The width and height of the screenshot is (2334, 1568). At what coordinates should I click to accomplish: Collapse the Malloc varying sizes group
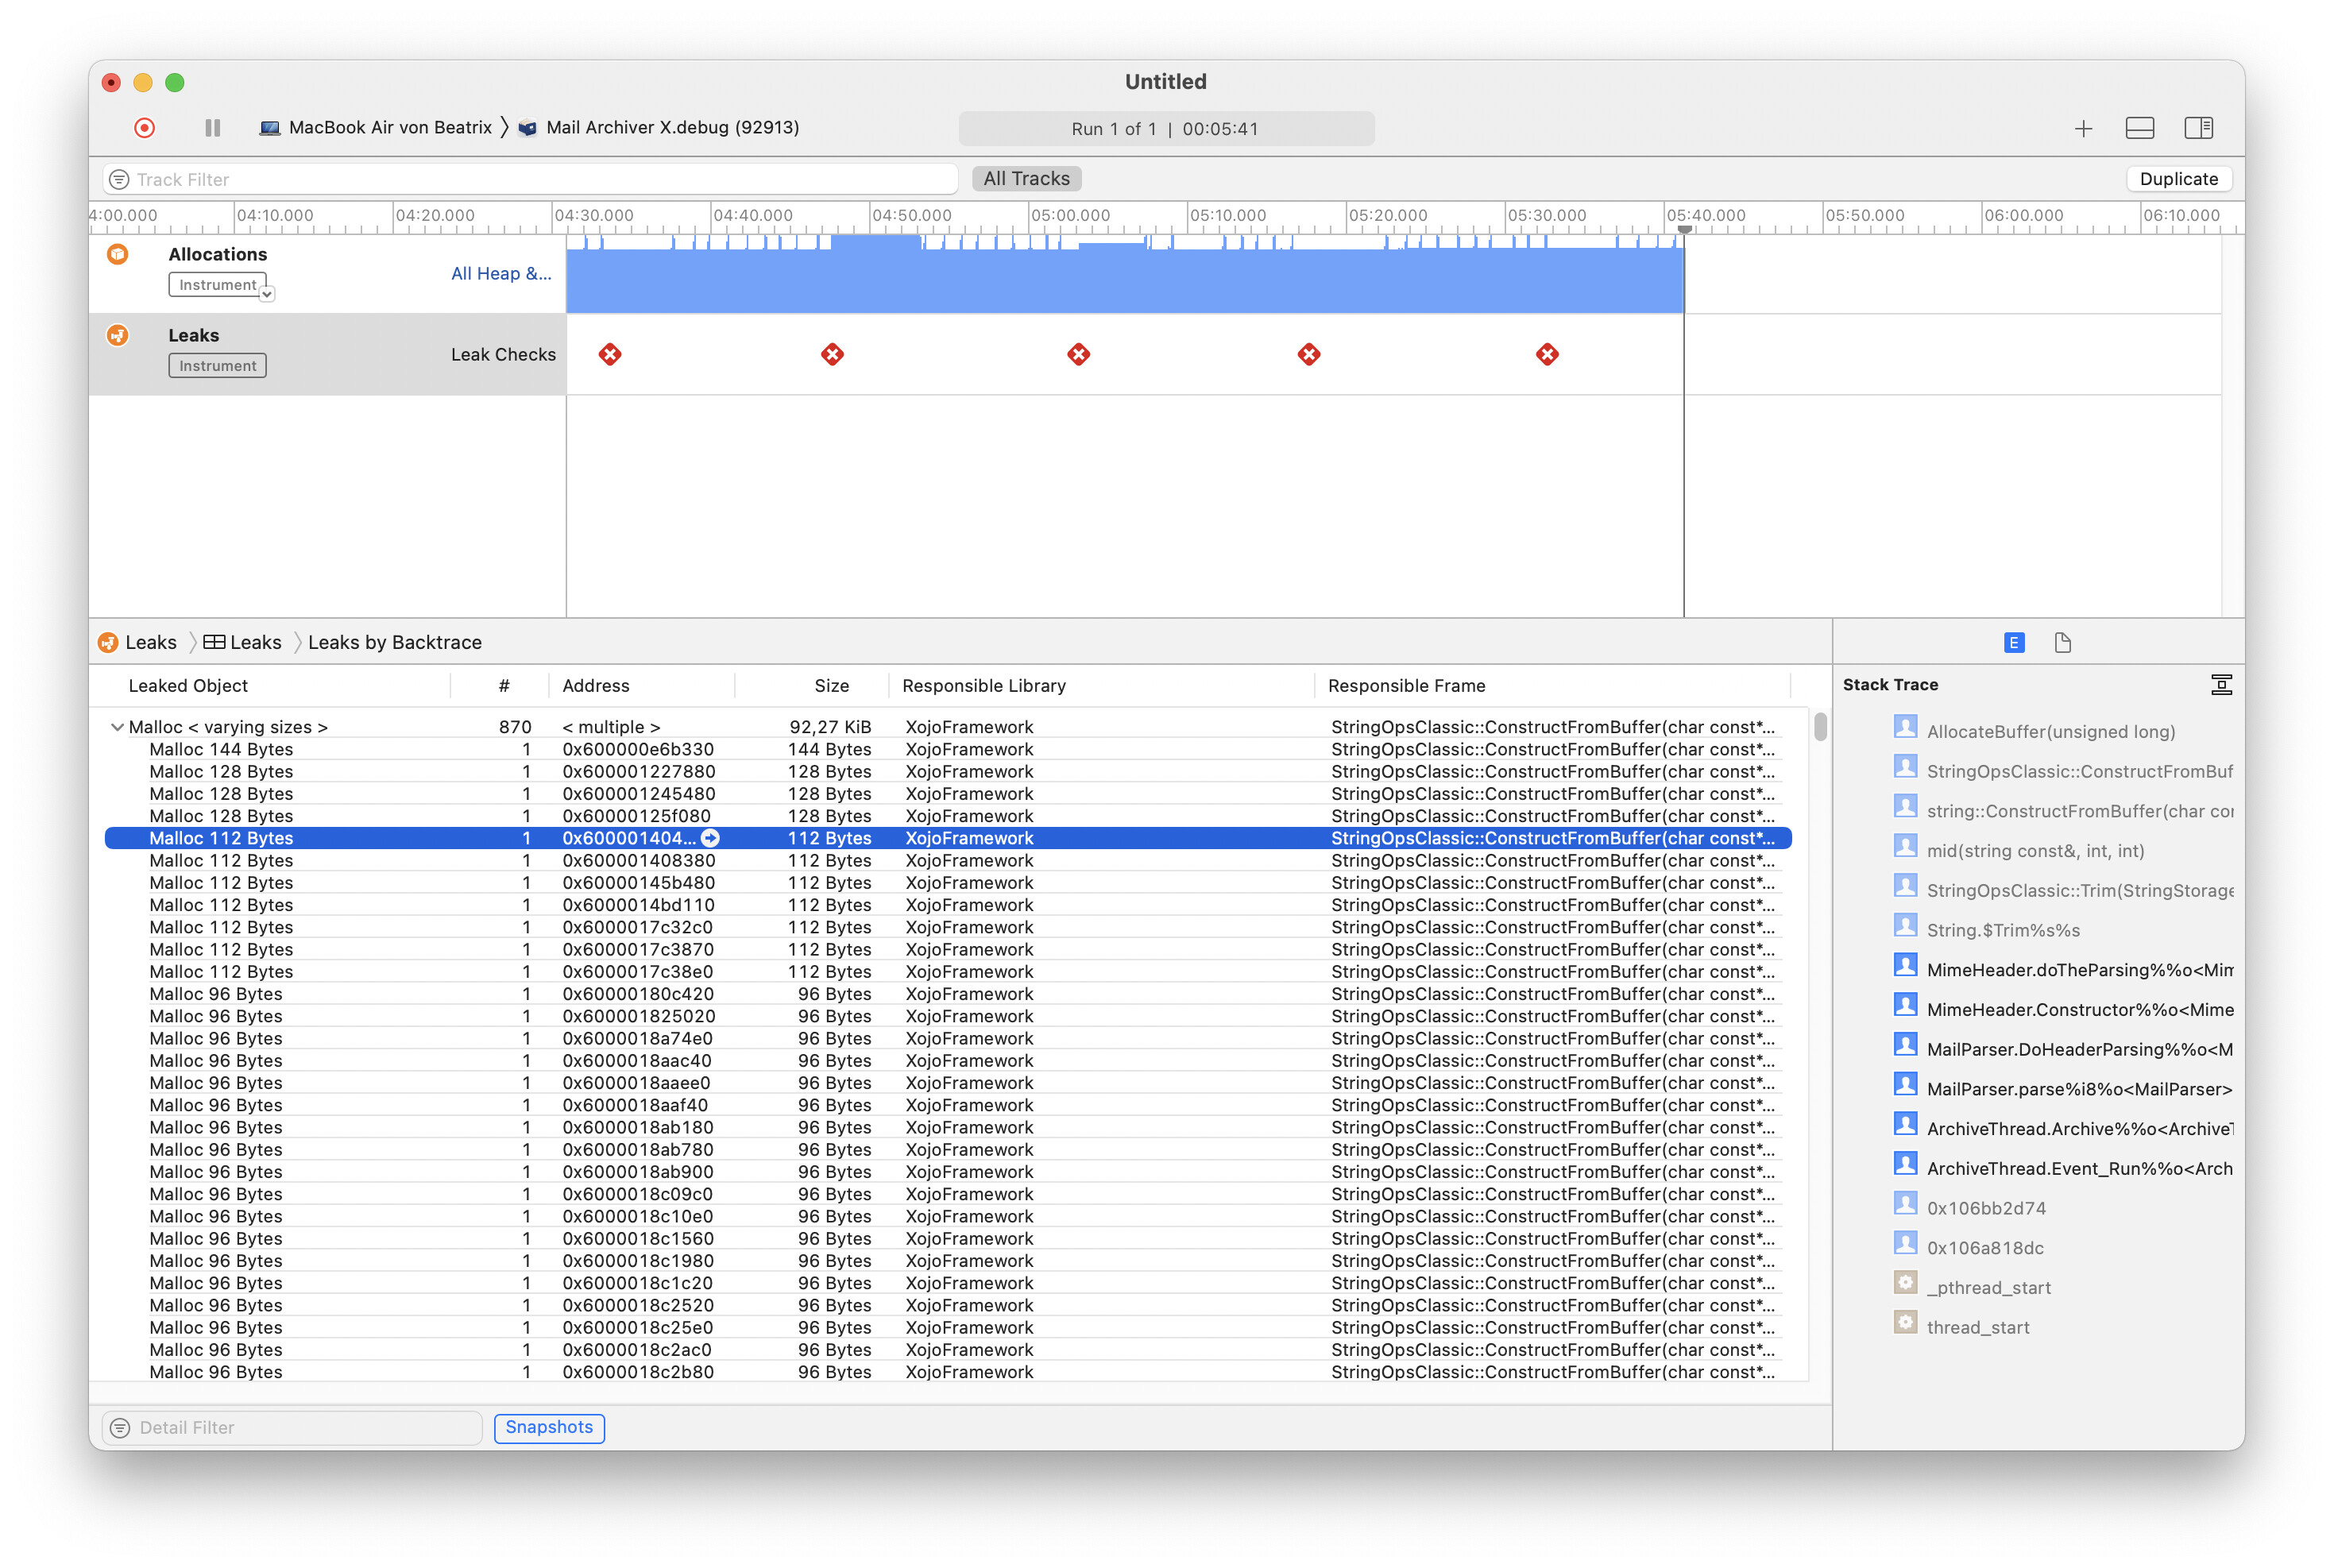click(x=117, y=727)
